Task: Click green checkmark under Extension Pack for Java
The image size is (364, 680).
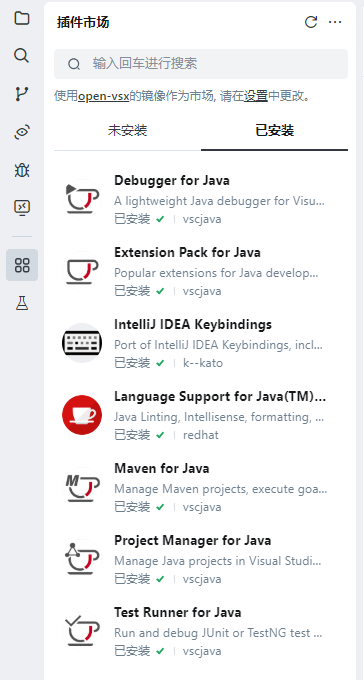Action: click(x=160, y=291)
